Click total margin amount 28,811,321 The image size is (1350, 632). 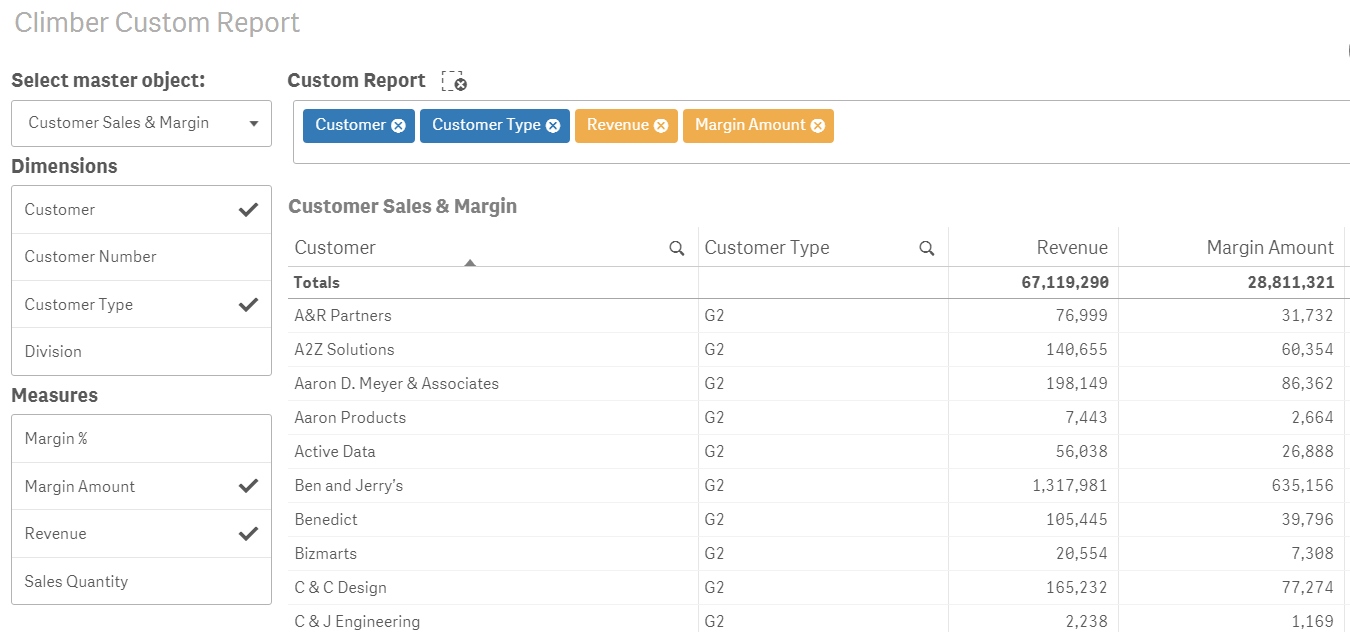(1291, 283)
